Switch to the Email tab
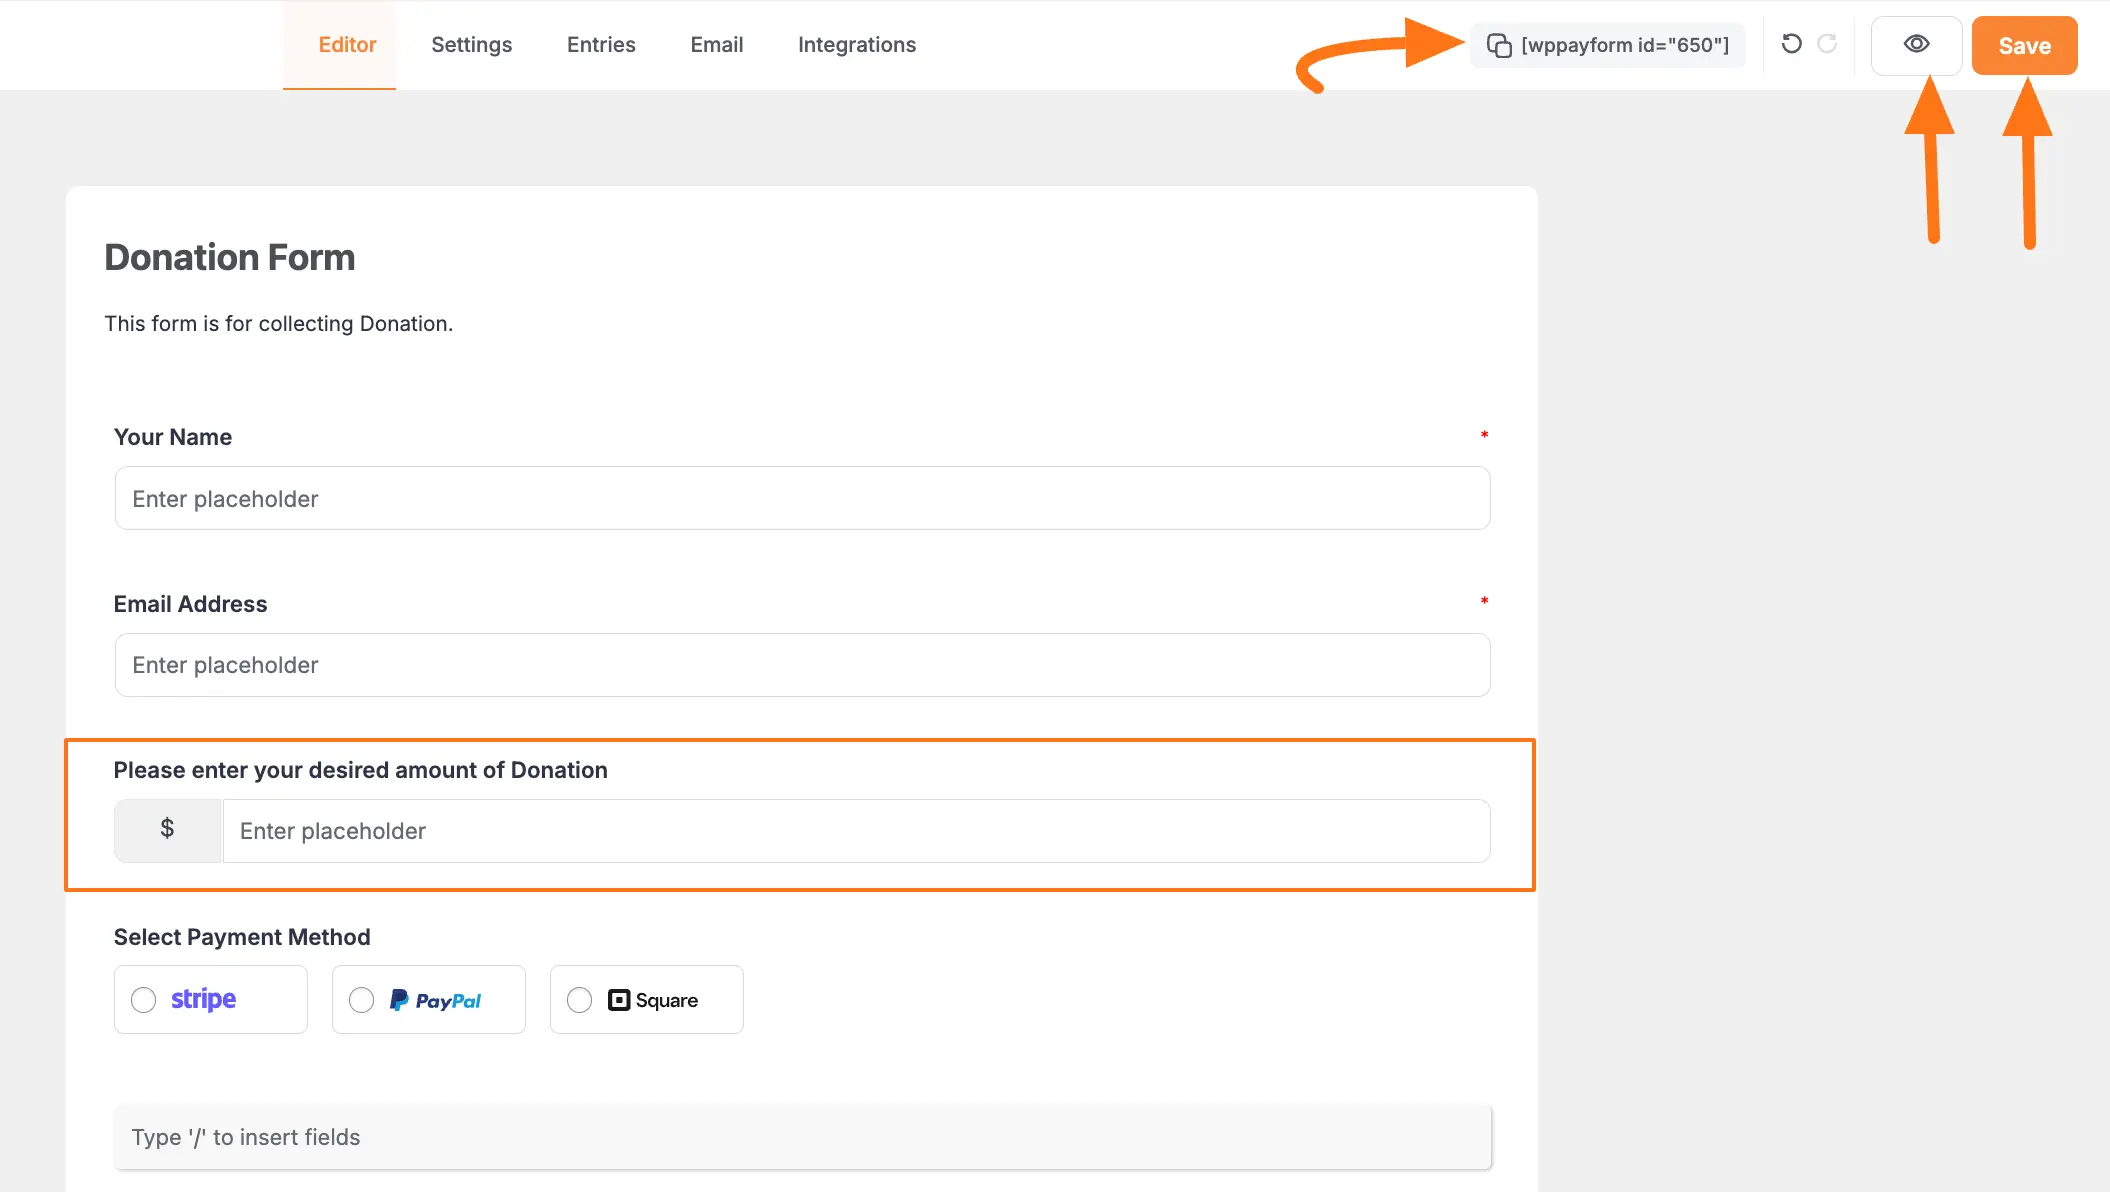 pyautogui.click(x=716, y=44)
